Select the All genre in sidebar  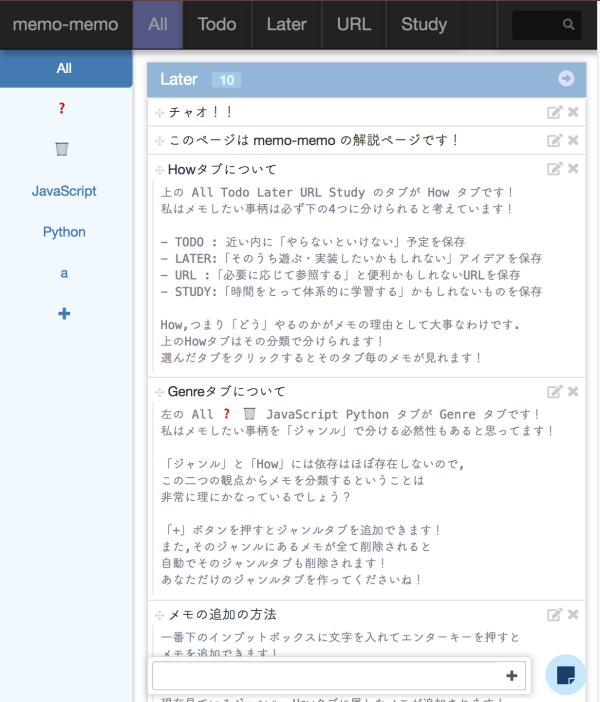pos(66,68)
